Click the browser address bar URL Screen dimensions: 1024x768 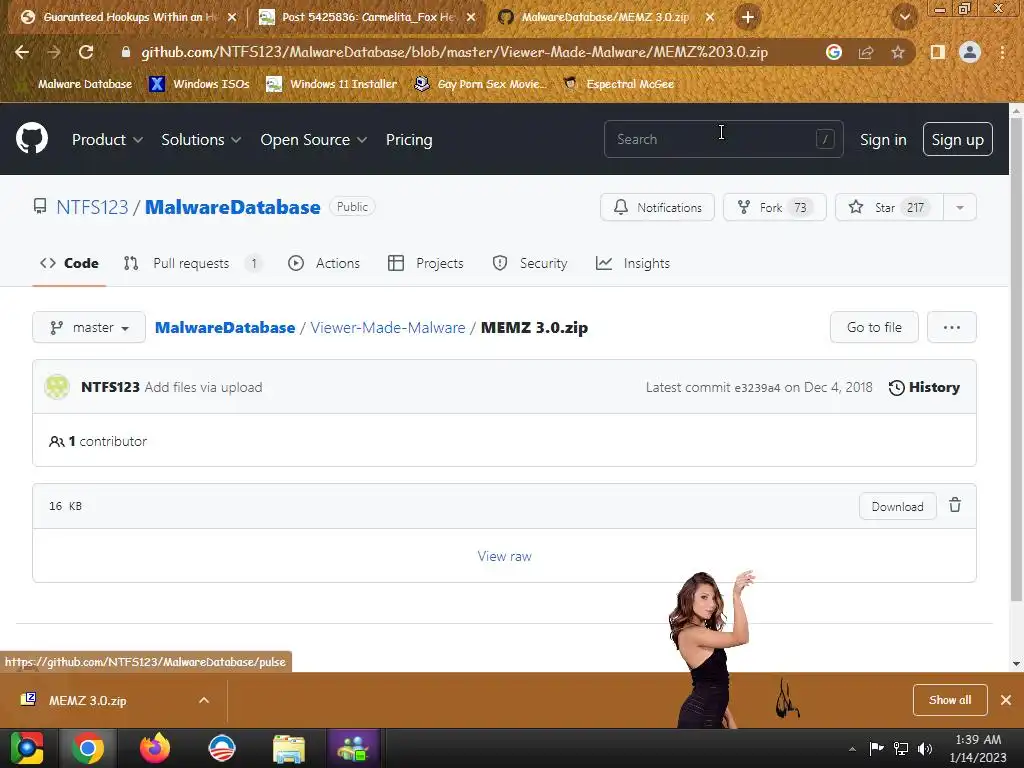(454, 52)
